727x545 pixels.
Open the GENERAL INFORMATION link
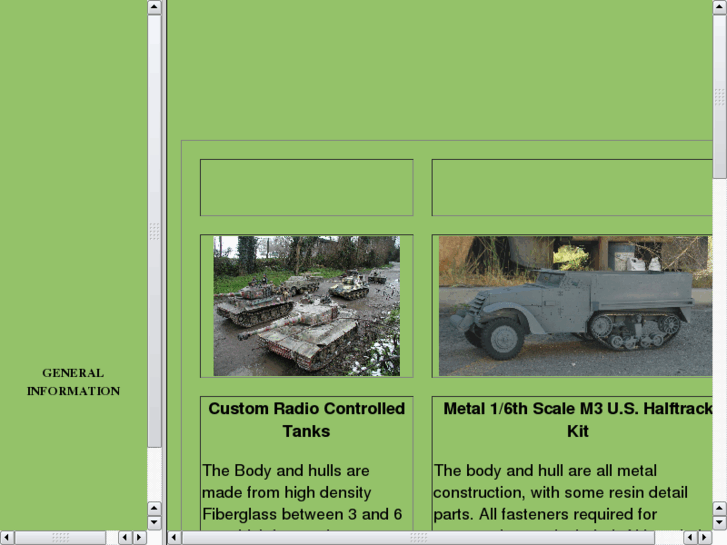point(73,382)
